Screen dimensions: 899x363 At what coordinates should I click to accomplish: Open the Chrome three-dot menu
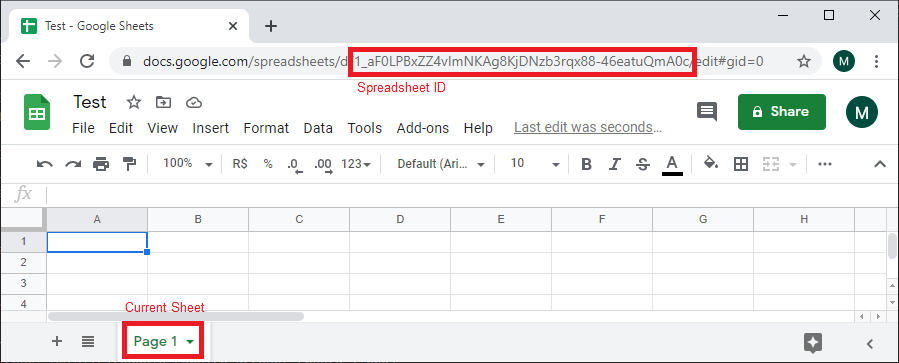[x=876, y=61]
